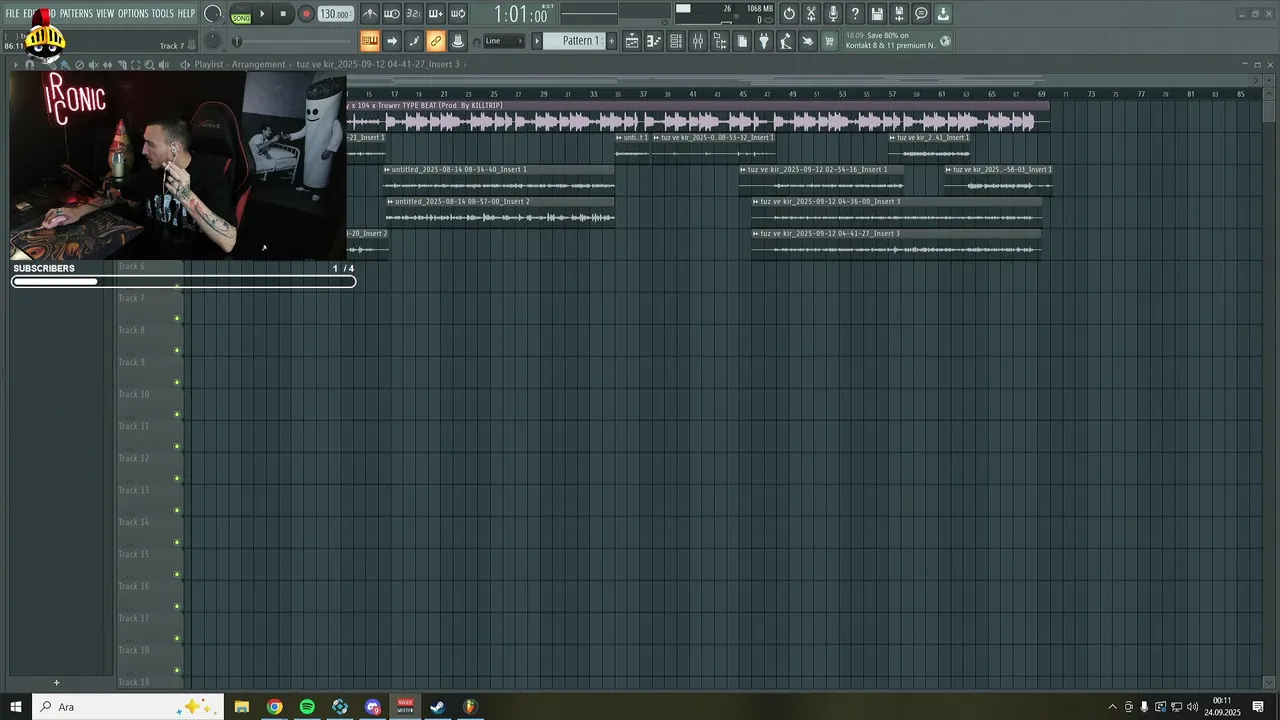Screen dimensions: 1280x720
Task: Open the question mark help icon
Action: pos(855,14)
